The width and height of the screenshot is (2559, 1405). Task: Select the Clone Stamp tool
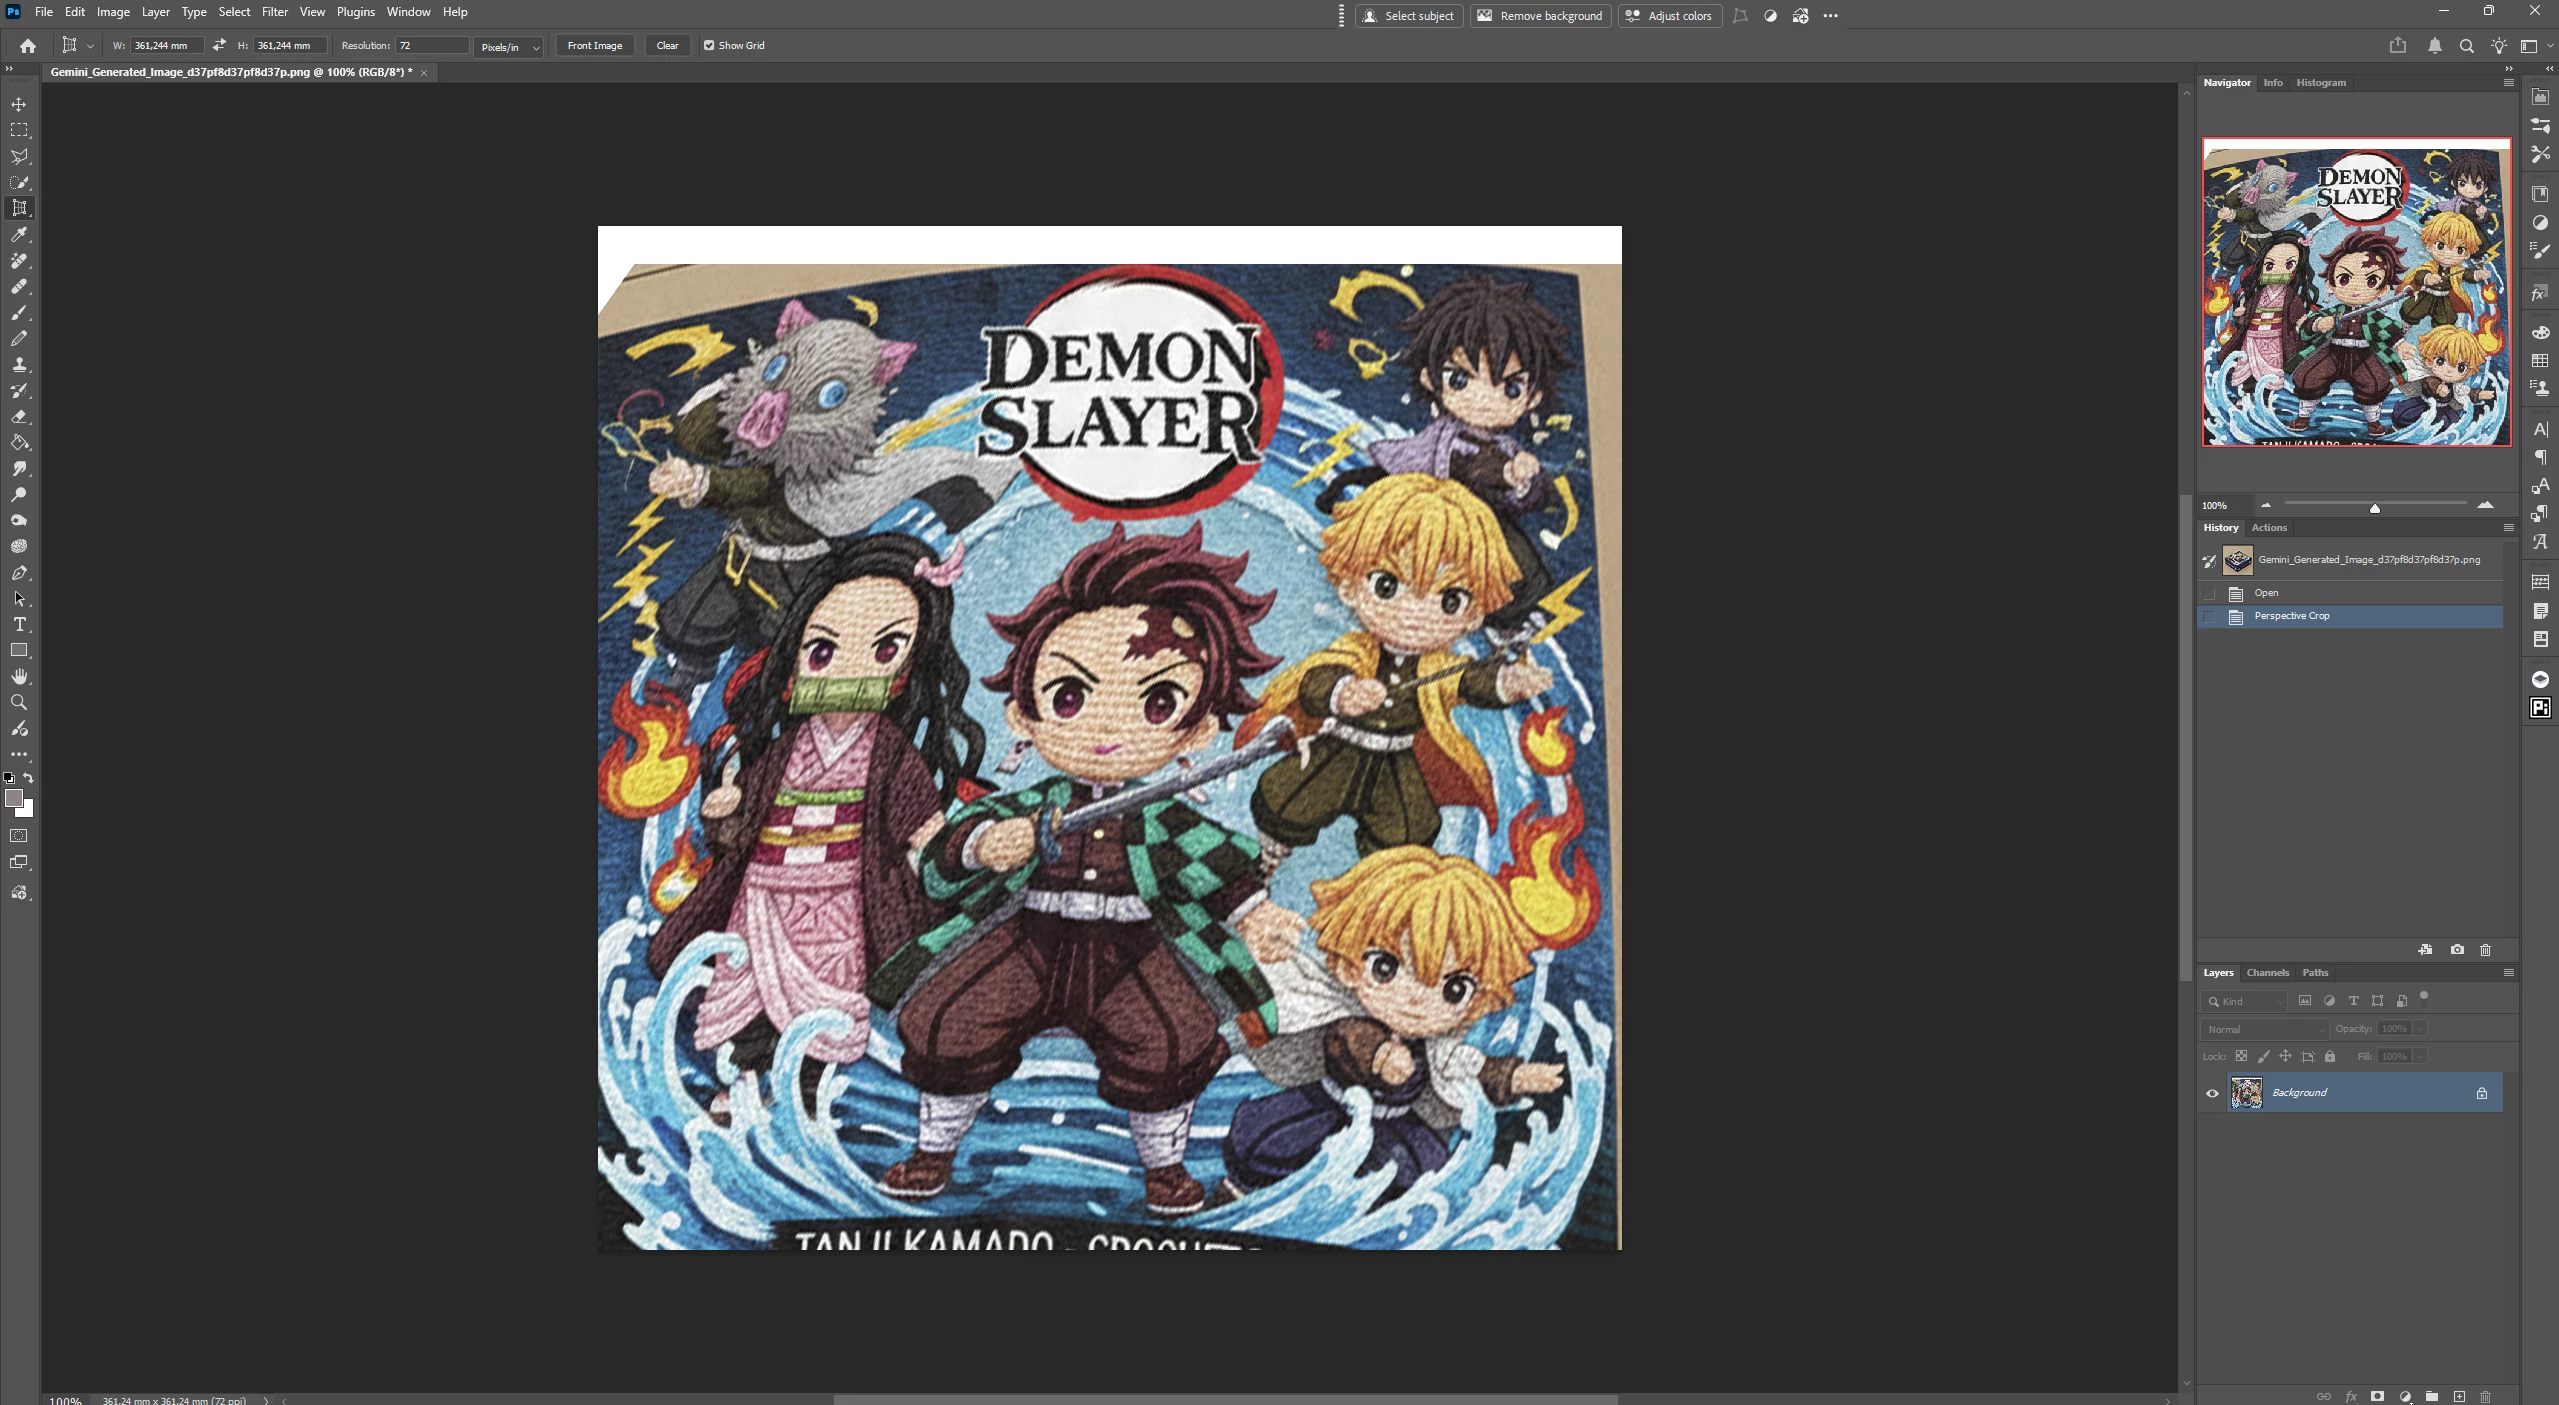(x=19, y=365)
